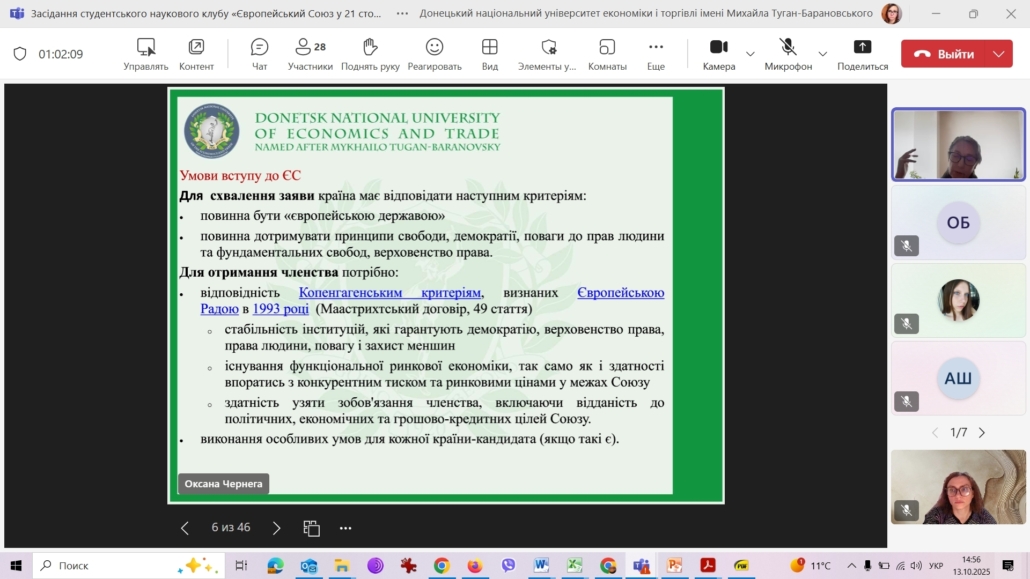Screen dimensions: 1030x579
Task: Go to the next presentation slide
Action: tap(277, 528)
